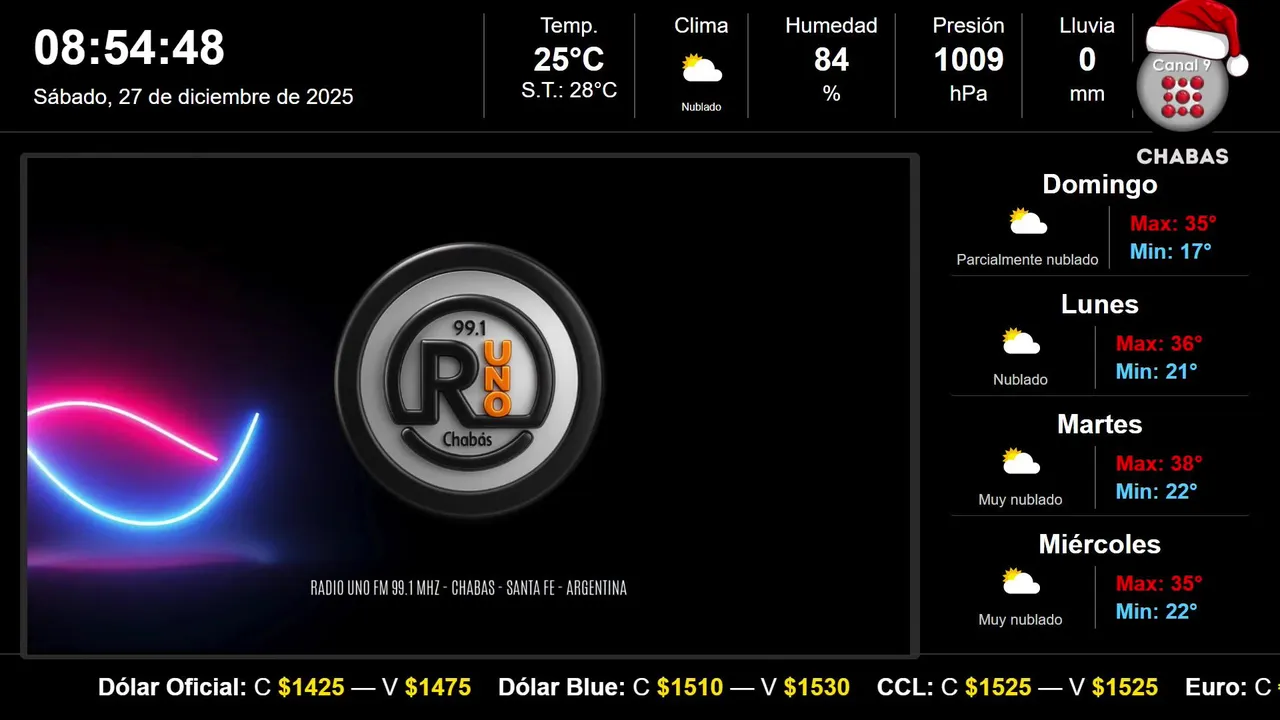The width and height of the screenshot is (1280, 720).
Task: Click the humidity value 84
Action: 831,60
